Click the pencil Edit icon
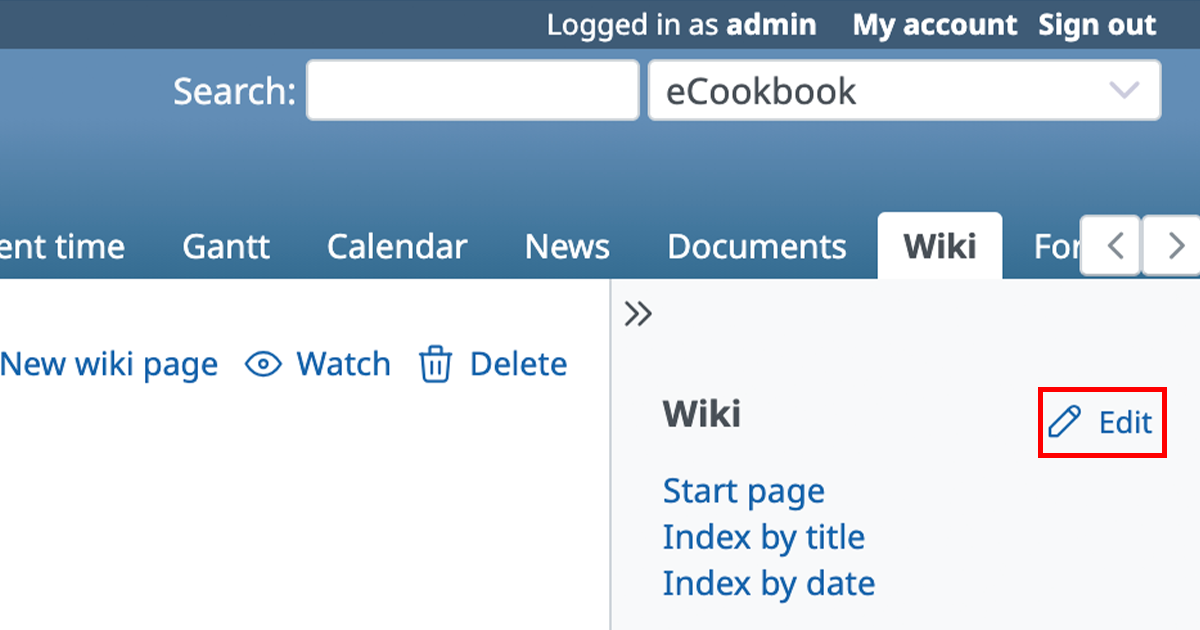 point(1065,423)
